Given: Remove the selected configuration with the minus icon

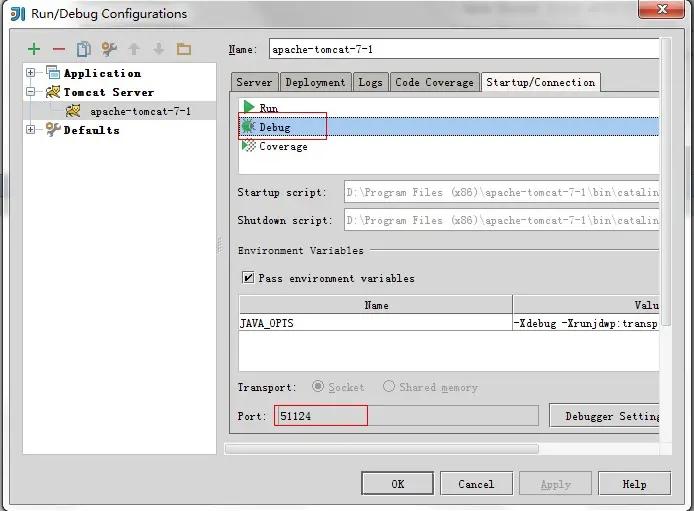Looking at the screenshot, I should tap(59, 49).
